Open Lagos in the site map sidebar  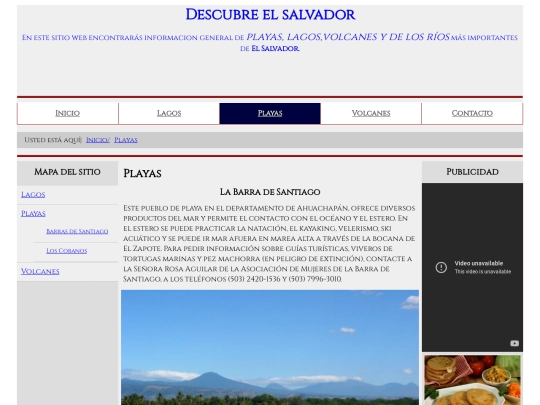(x=33, y=195)
